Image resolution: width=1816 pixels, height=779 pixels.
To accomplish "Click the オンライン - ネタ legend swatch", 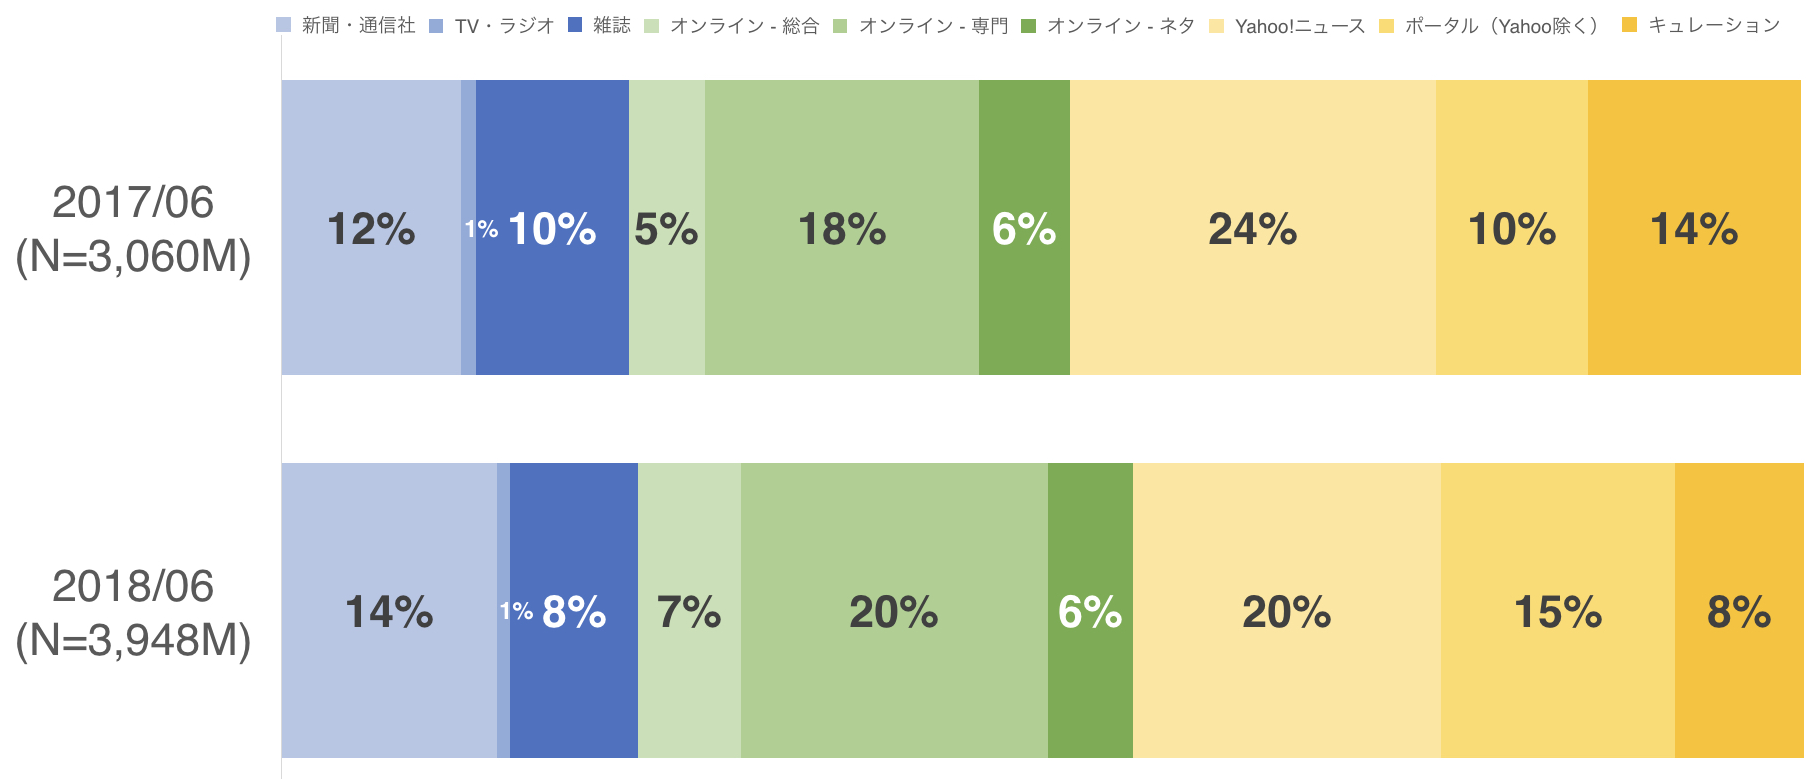I will tap(1028, 26).
